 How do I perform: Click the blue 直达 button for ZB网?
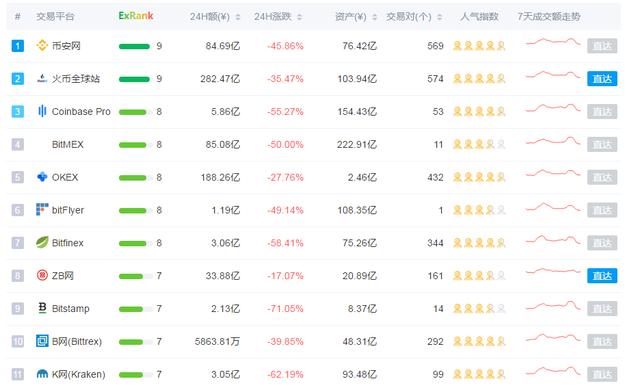coord(602,276)
